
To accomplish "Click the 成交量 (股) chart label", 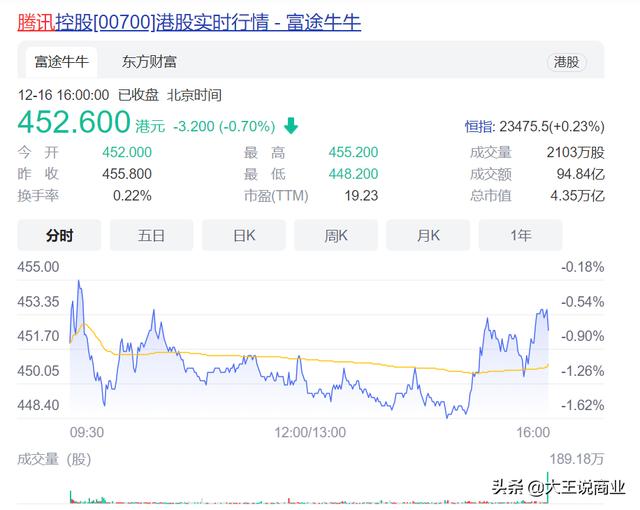I will pos(54,459).
